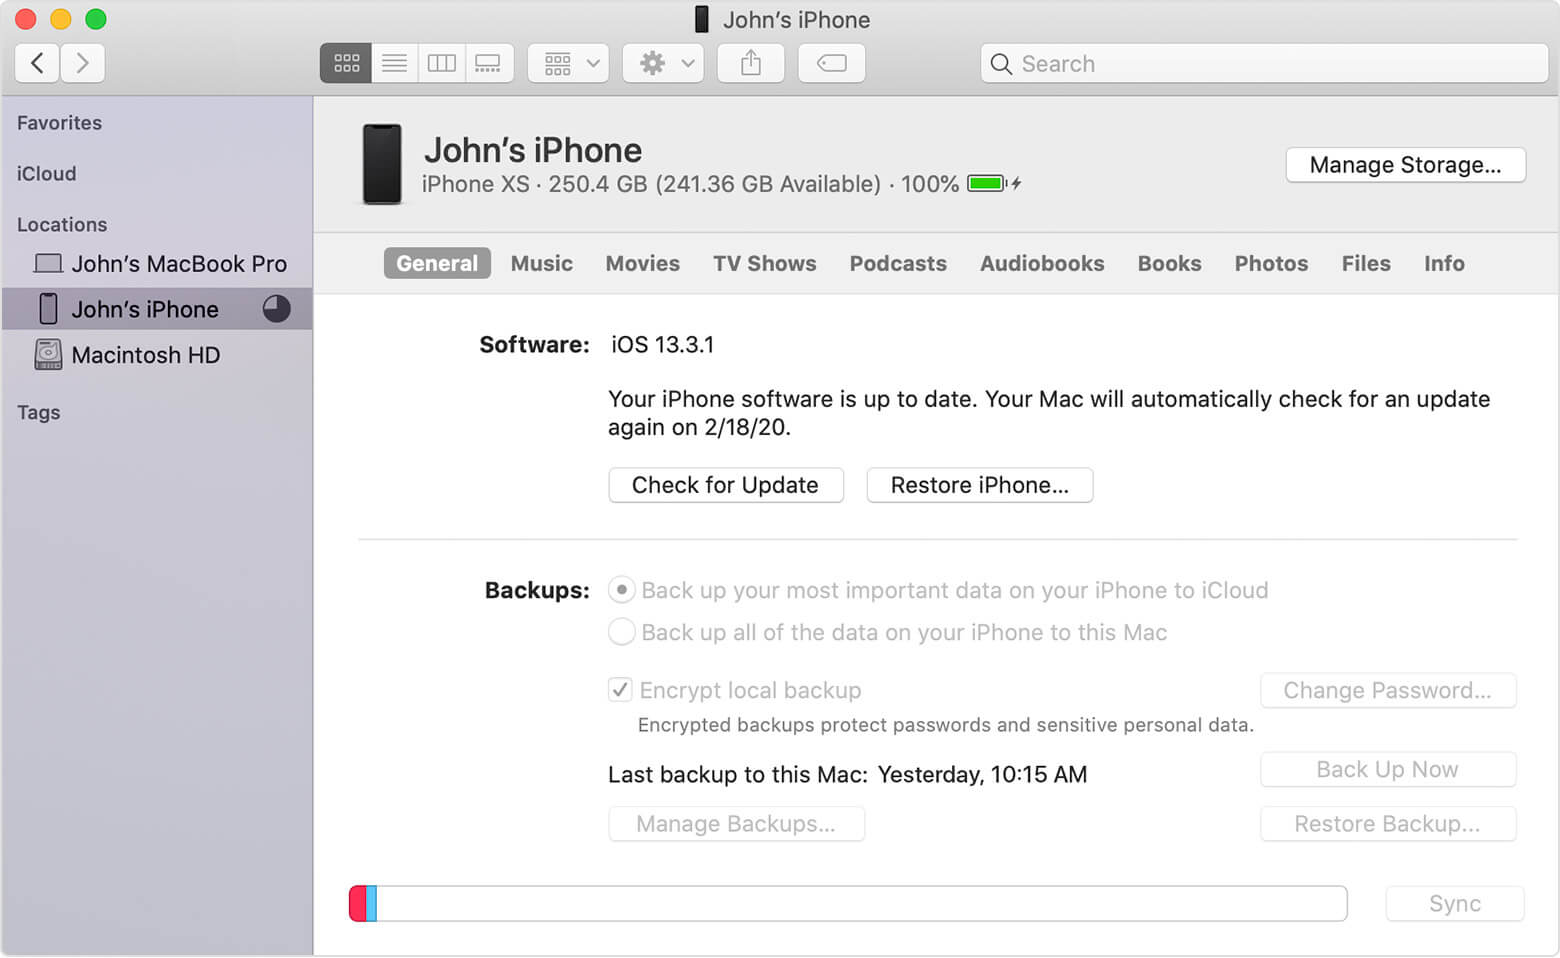Click the Manage Storage button

coord(1404,165)
